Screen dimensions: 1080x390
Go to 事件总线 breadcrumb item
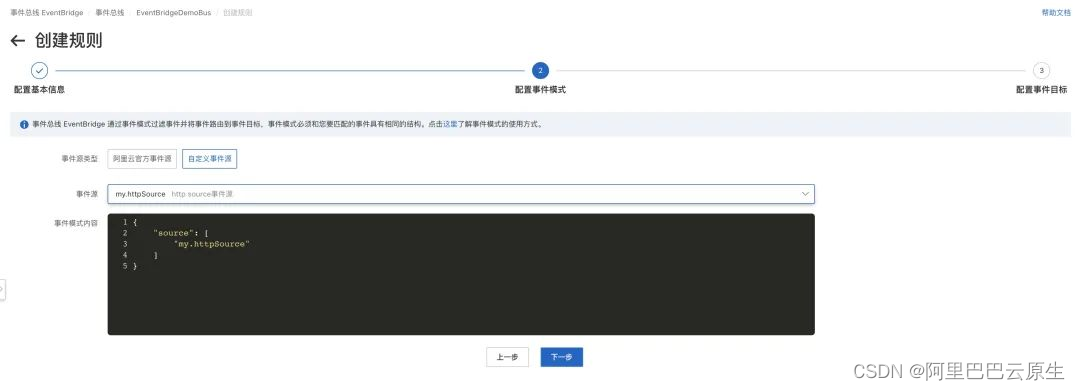point(110,12)
